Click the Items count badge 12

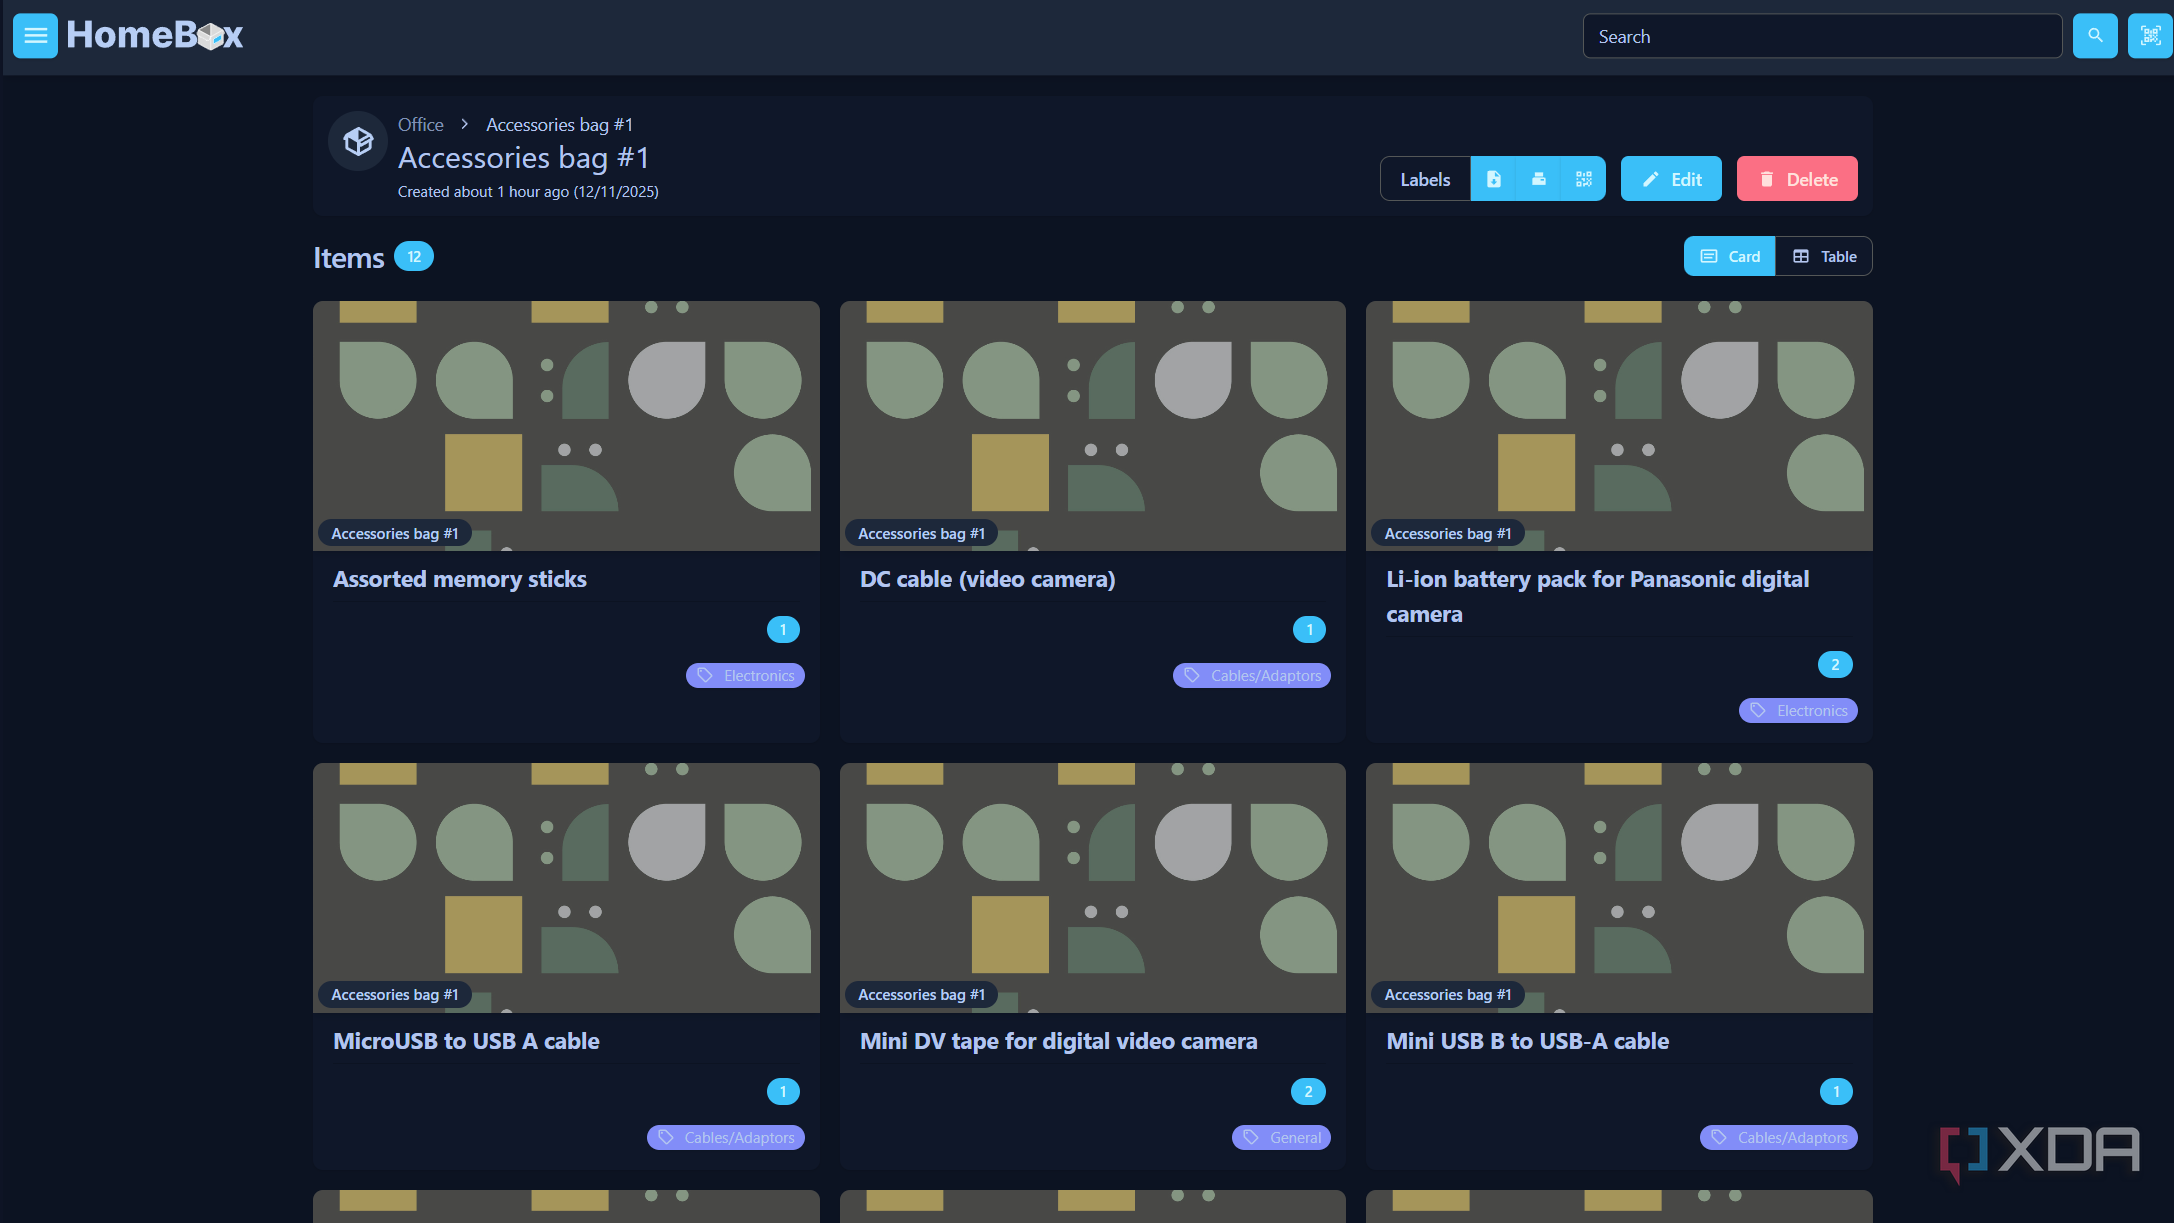413,257
